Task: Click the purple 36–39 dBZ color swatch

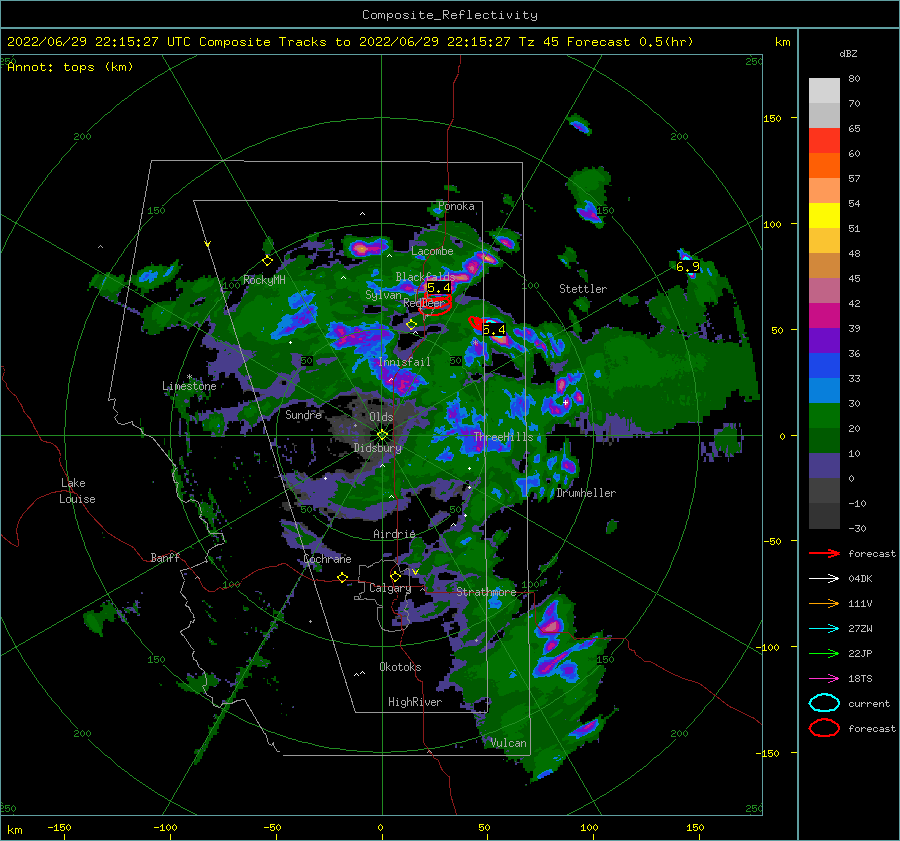Action: 824,340
